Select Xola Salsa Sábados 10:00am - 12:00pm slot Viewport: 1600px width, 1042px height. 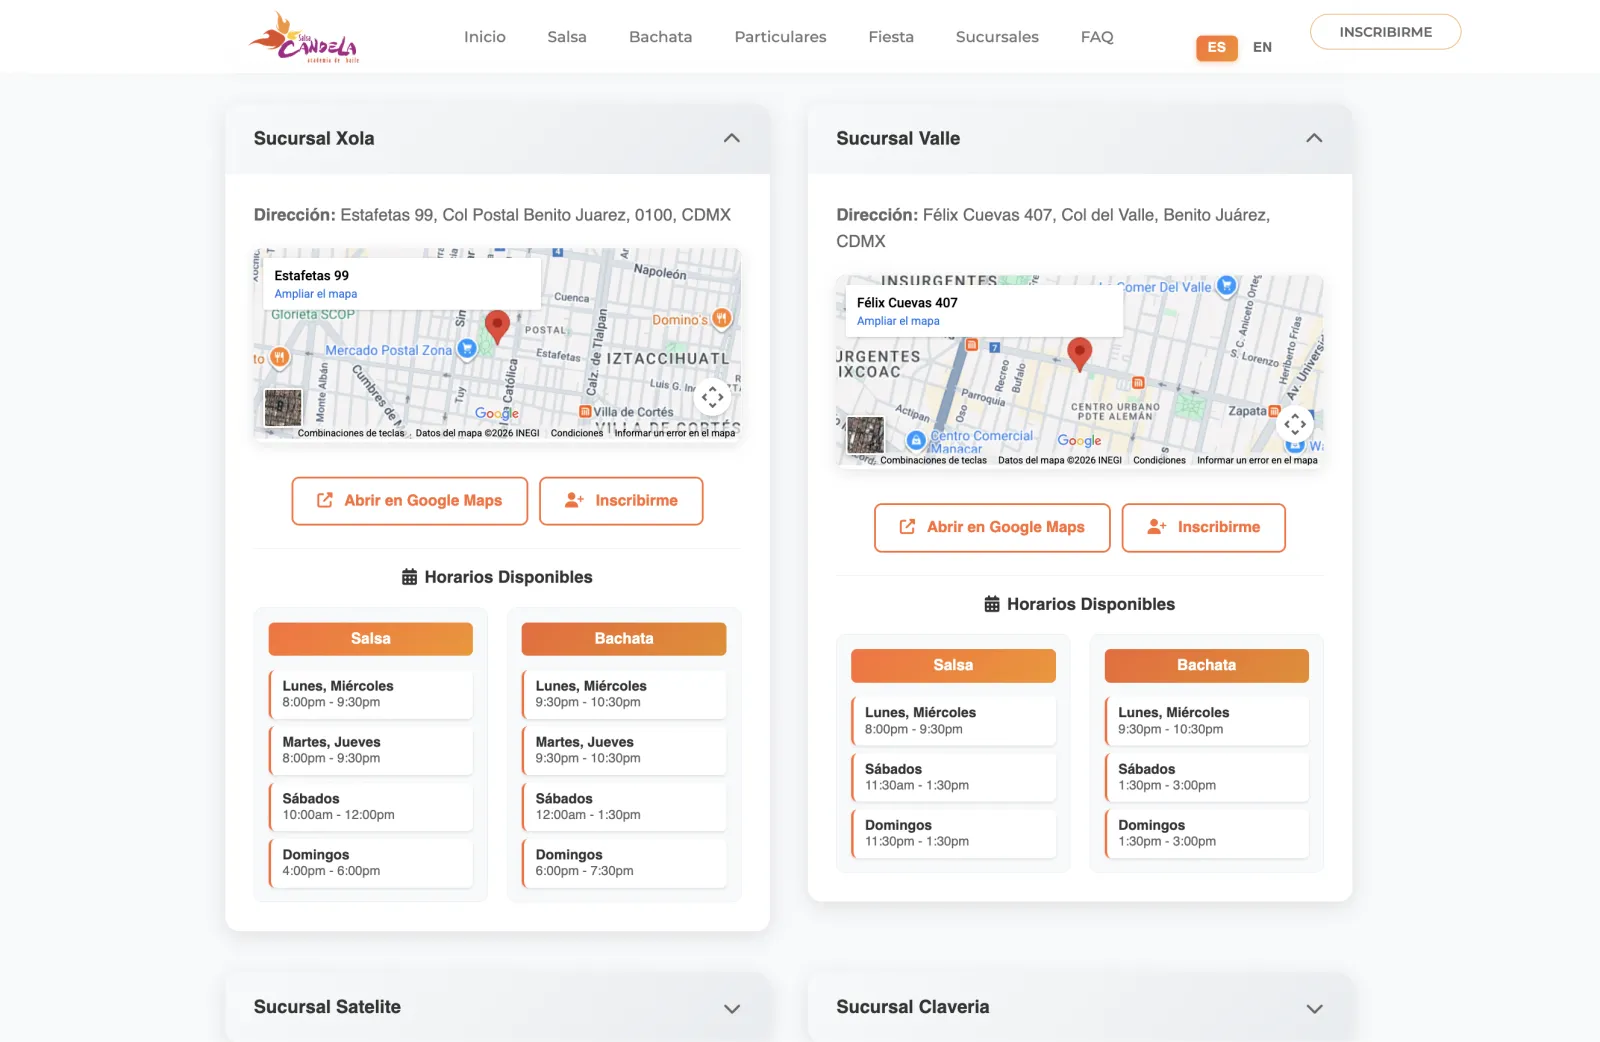click(x=370, y=806)
